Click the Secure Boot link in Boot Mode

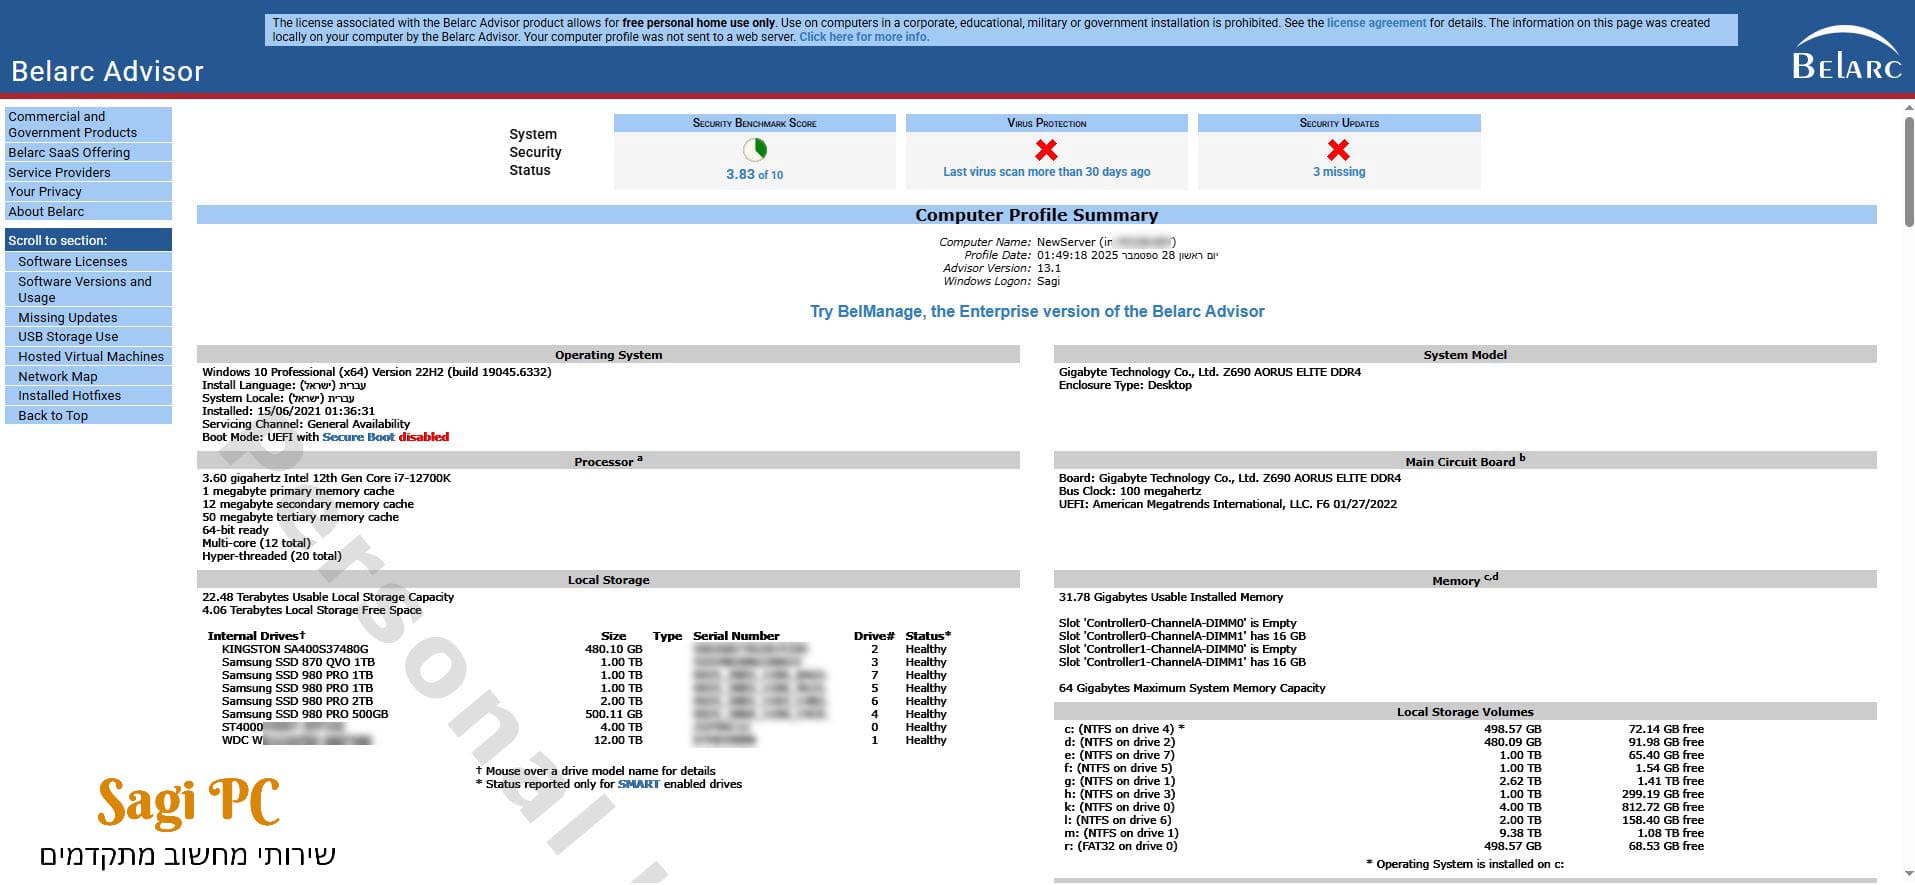coord(358,437)
